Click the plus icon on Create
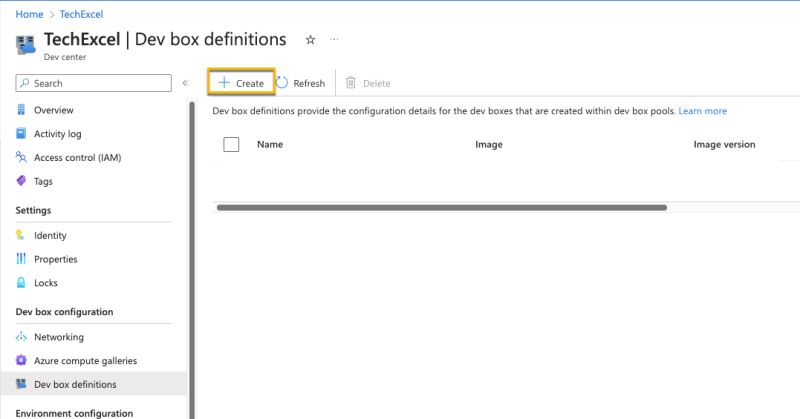This screenshot has width=800, height=419. (x=224, y=83)
